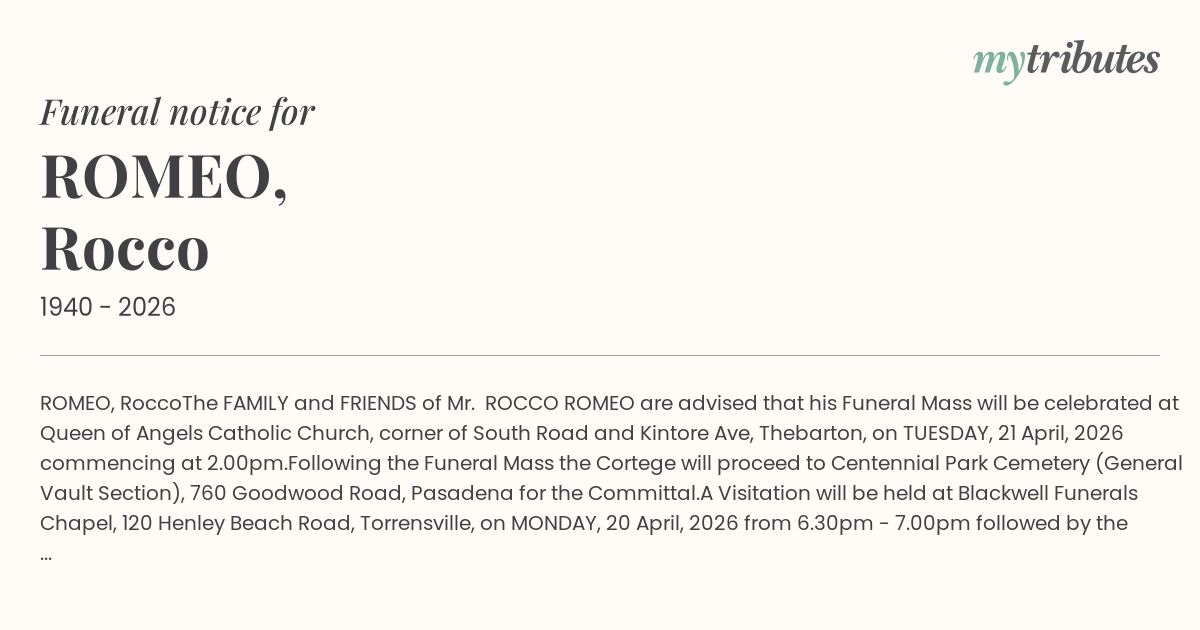The width and height of the screenshot is (1200, 630).
Task: Click the mytributes logo
Action: 1065,61
